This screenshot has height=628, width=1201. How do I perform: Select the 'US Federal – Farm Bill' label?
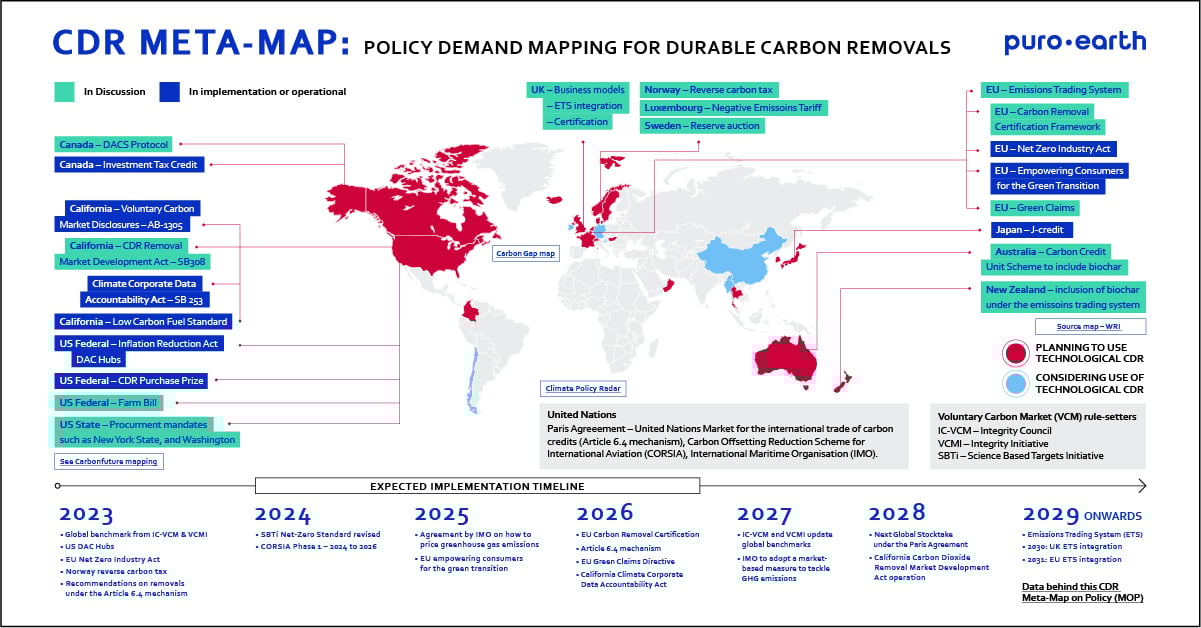[108, 403]
